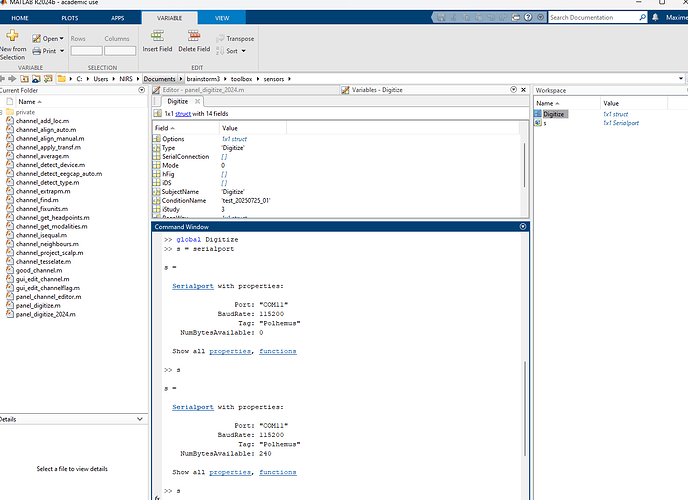Click the browse for folder icon

pyautogui.click(x=36, y=79)
